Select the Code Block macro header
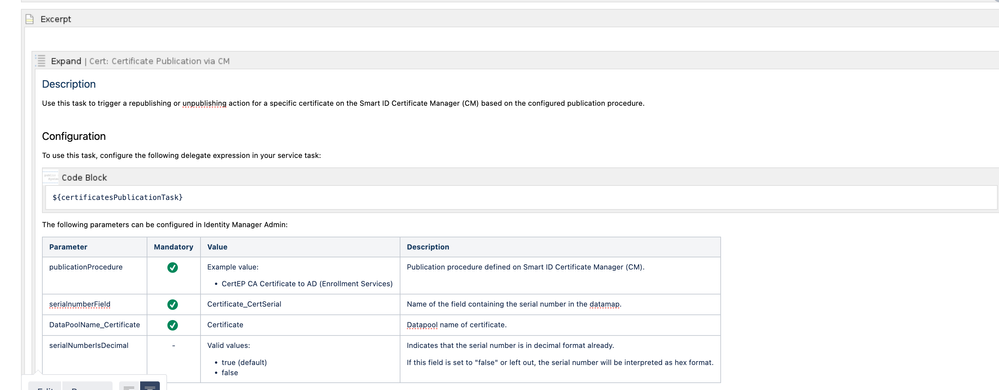 point(520,178)
